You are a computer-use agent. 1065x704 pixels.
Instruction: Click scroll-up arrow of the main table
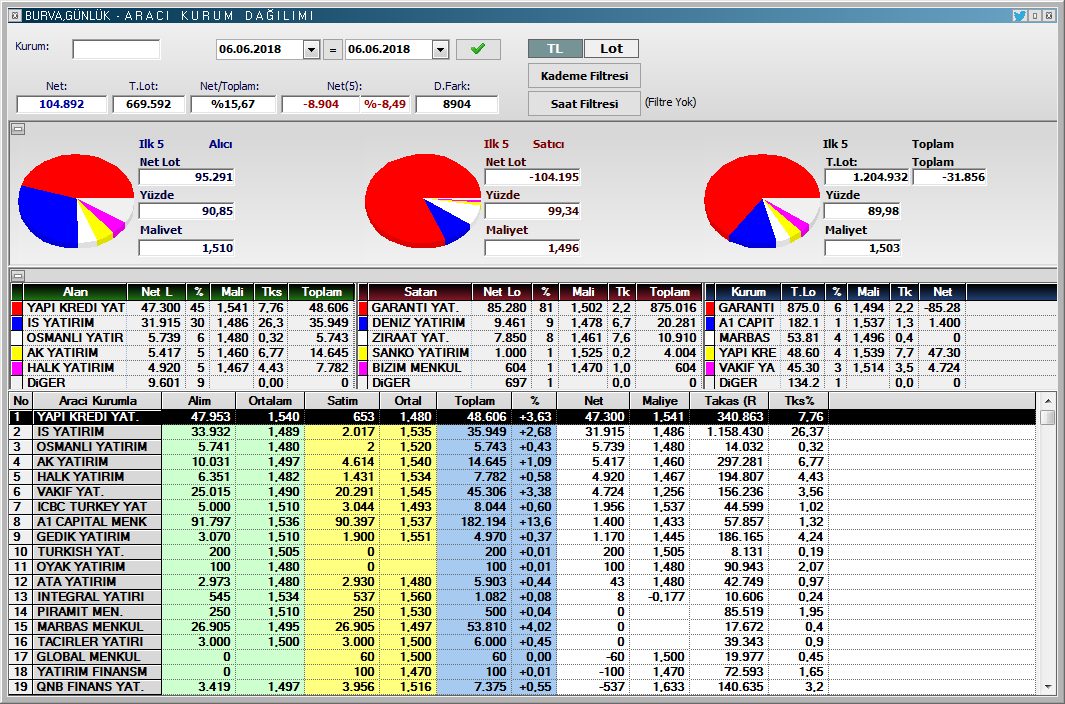(x=1048, y=401)
